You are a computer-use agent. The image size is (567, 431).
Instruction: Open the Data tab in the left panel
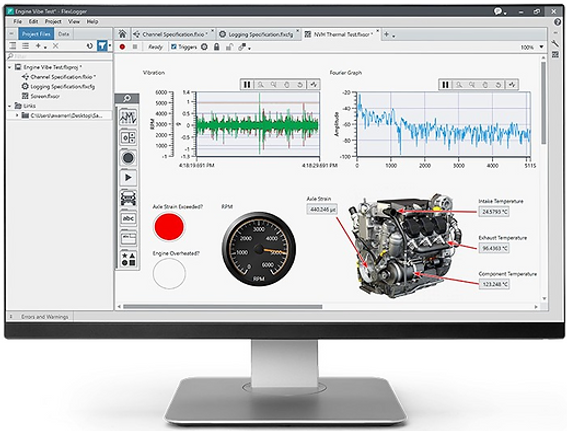64,34
